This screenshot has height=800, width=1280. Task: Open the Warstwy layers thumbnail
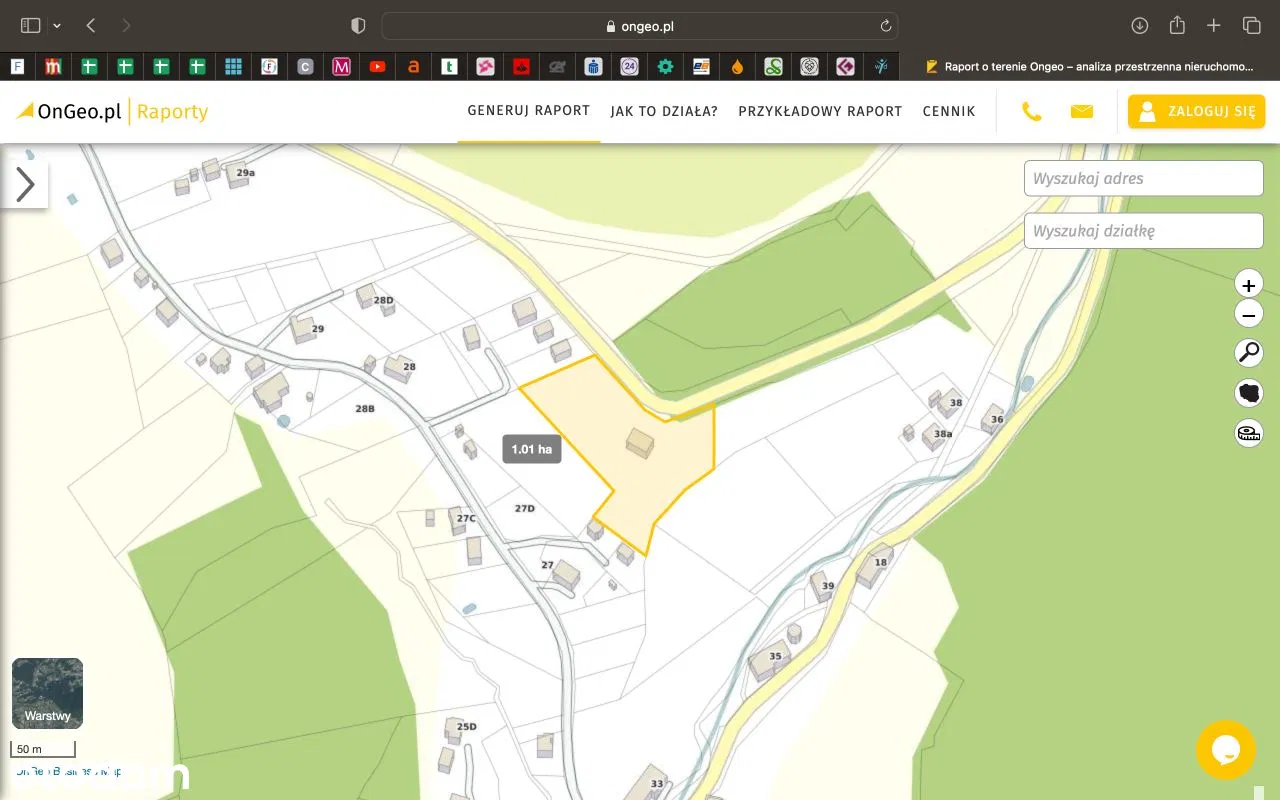click(47, 693)
